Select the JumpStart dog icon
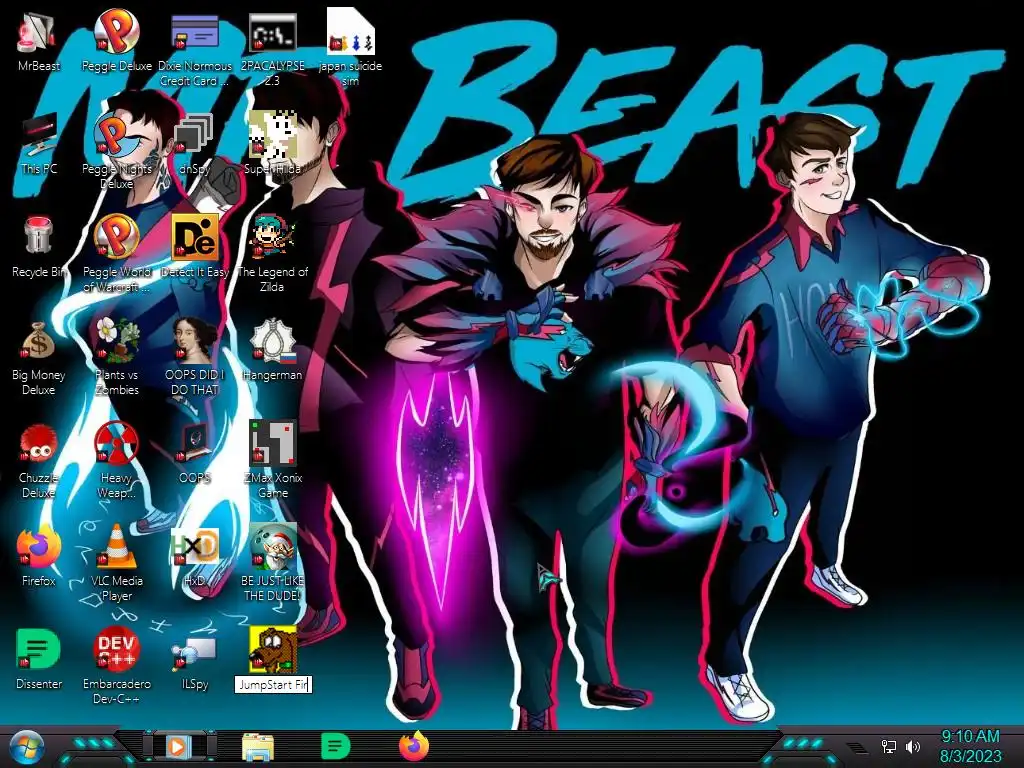Viewport: 1024px width, 768px height. pyautogui.click(x=272, y=650)
